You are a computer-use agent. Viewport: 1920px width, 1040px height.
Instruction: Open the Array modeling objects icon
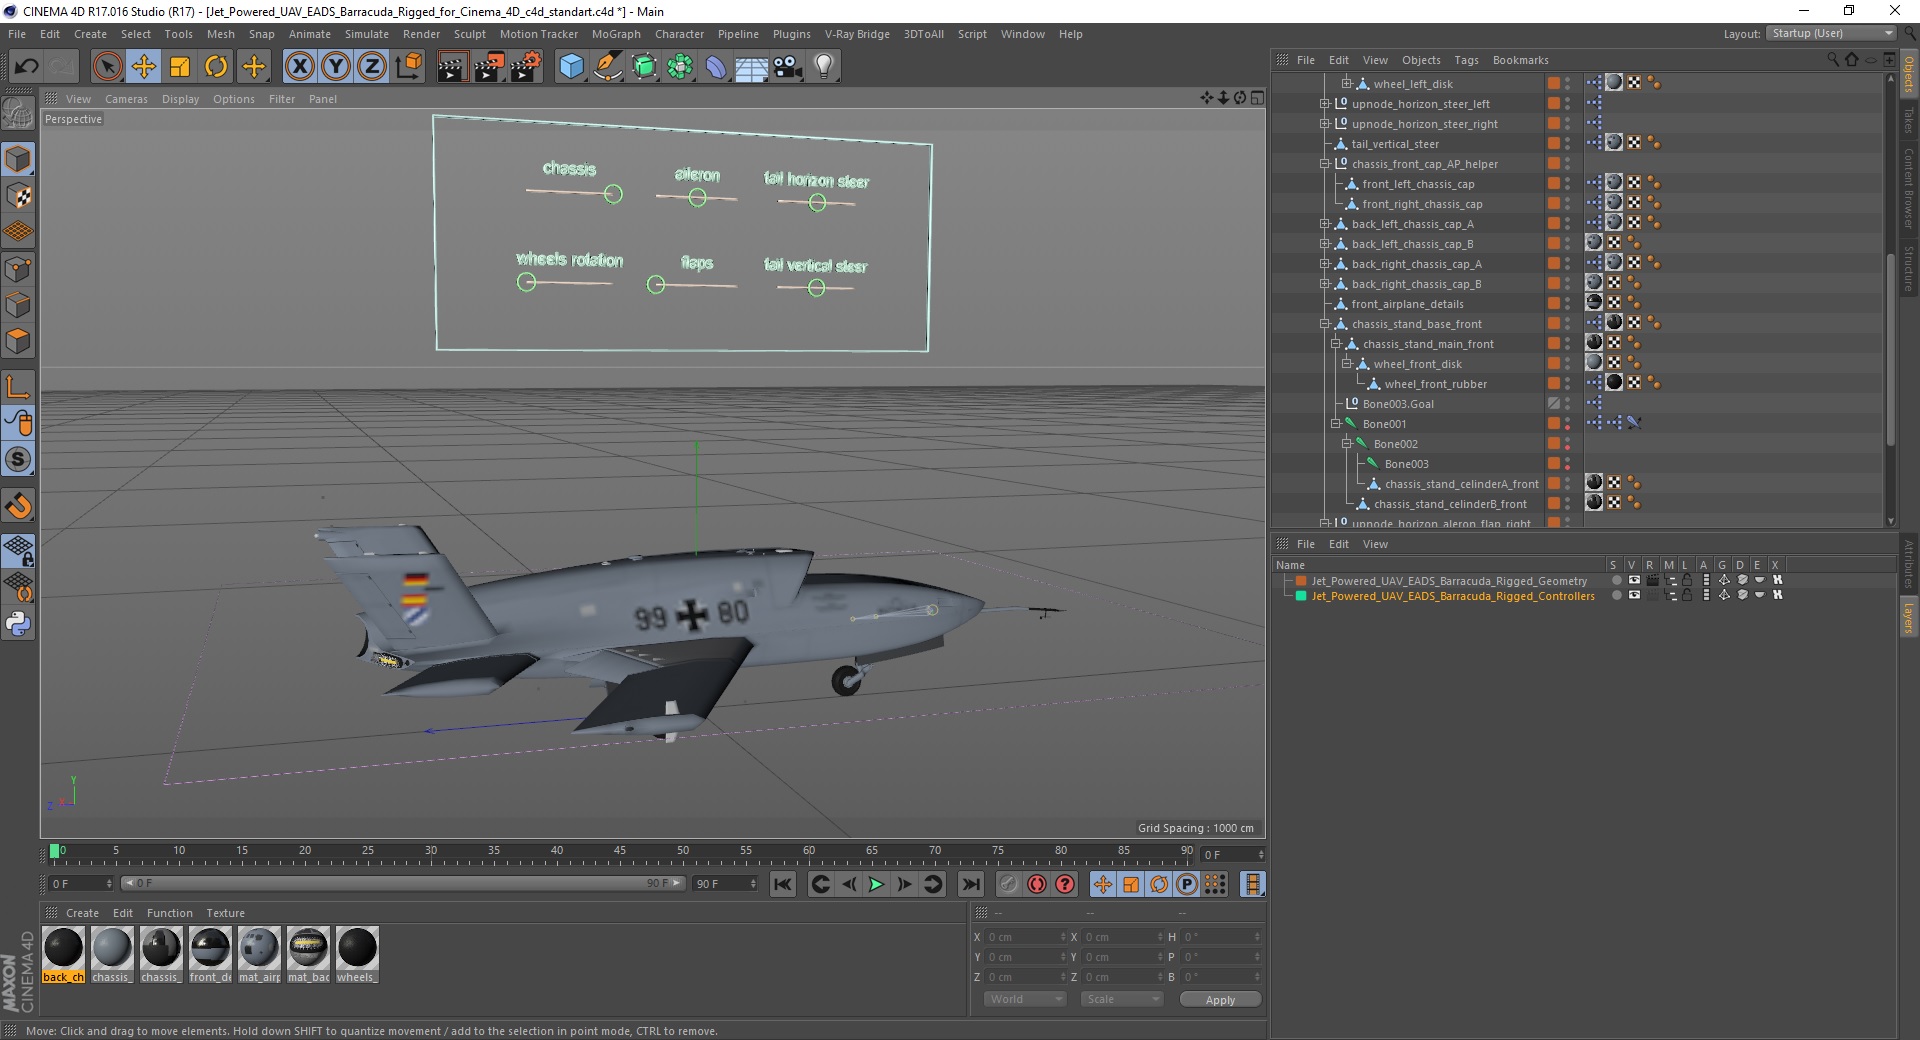[x=680, y=67]
